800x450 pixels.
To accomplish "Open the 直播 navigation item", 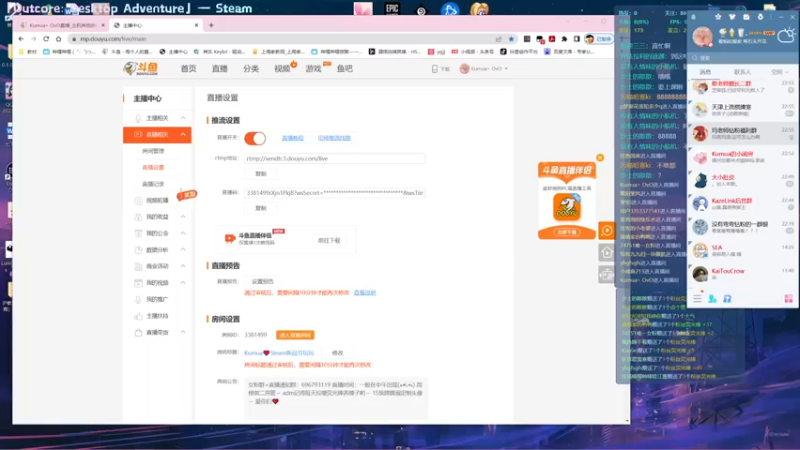I will coord(220,68).
